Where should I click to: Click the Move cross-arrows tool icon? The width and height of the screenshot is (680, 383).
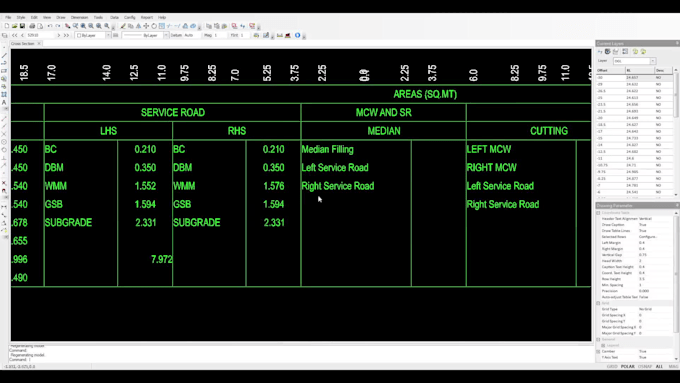(146, 26)
